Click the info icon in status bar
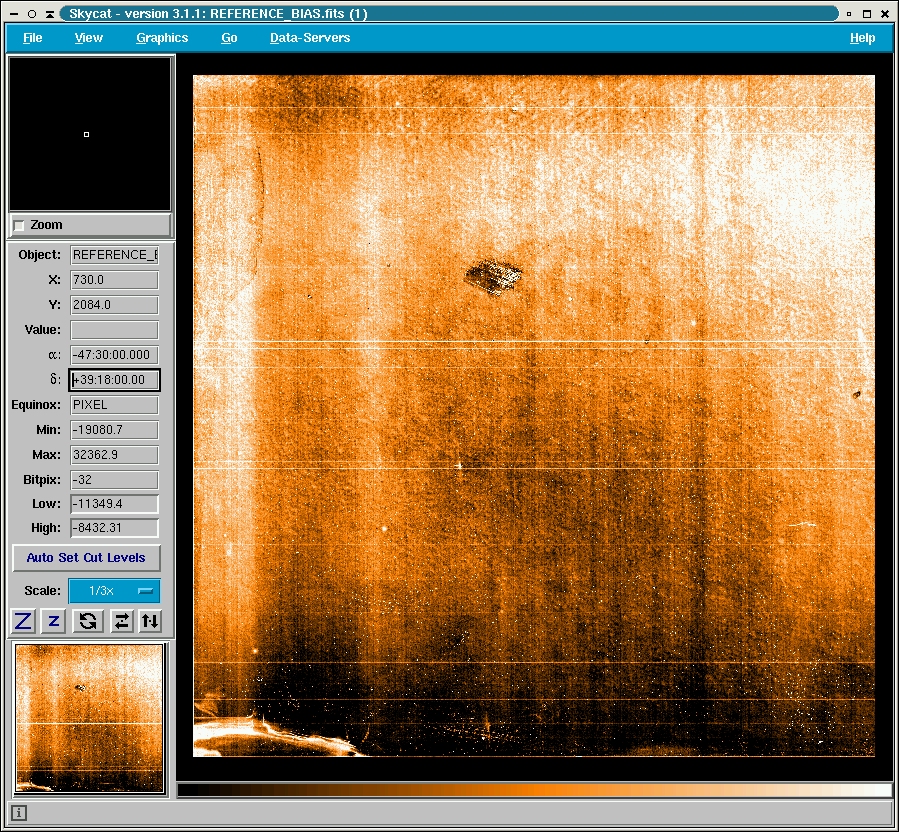The height and width of the screenshot is (832, 899). [x=18, y=813]
